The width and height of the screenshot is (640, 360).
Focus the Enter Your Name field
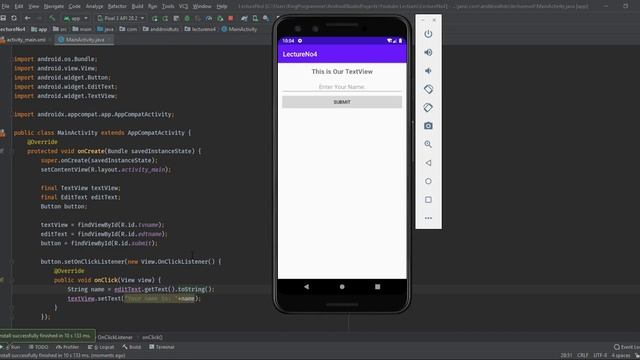(342, 87)
